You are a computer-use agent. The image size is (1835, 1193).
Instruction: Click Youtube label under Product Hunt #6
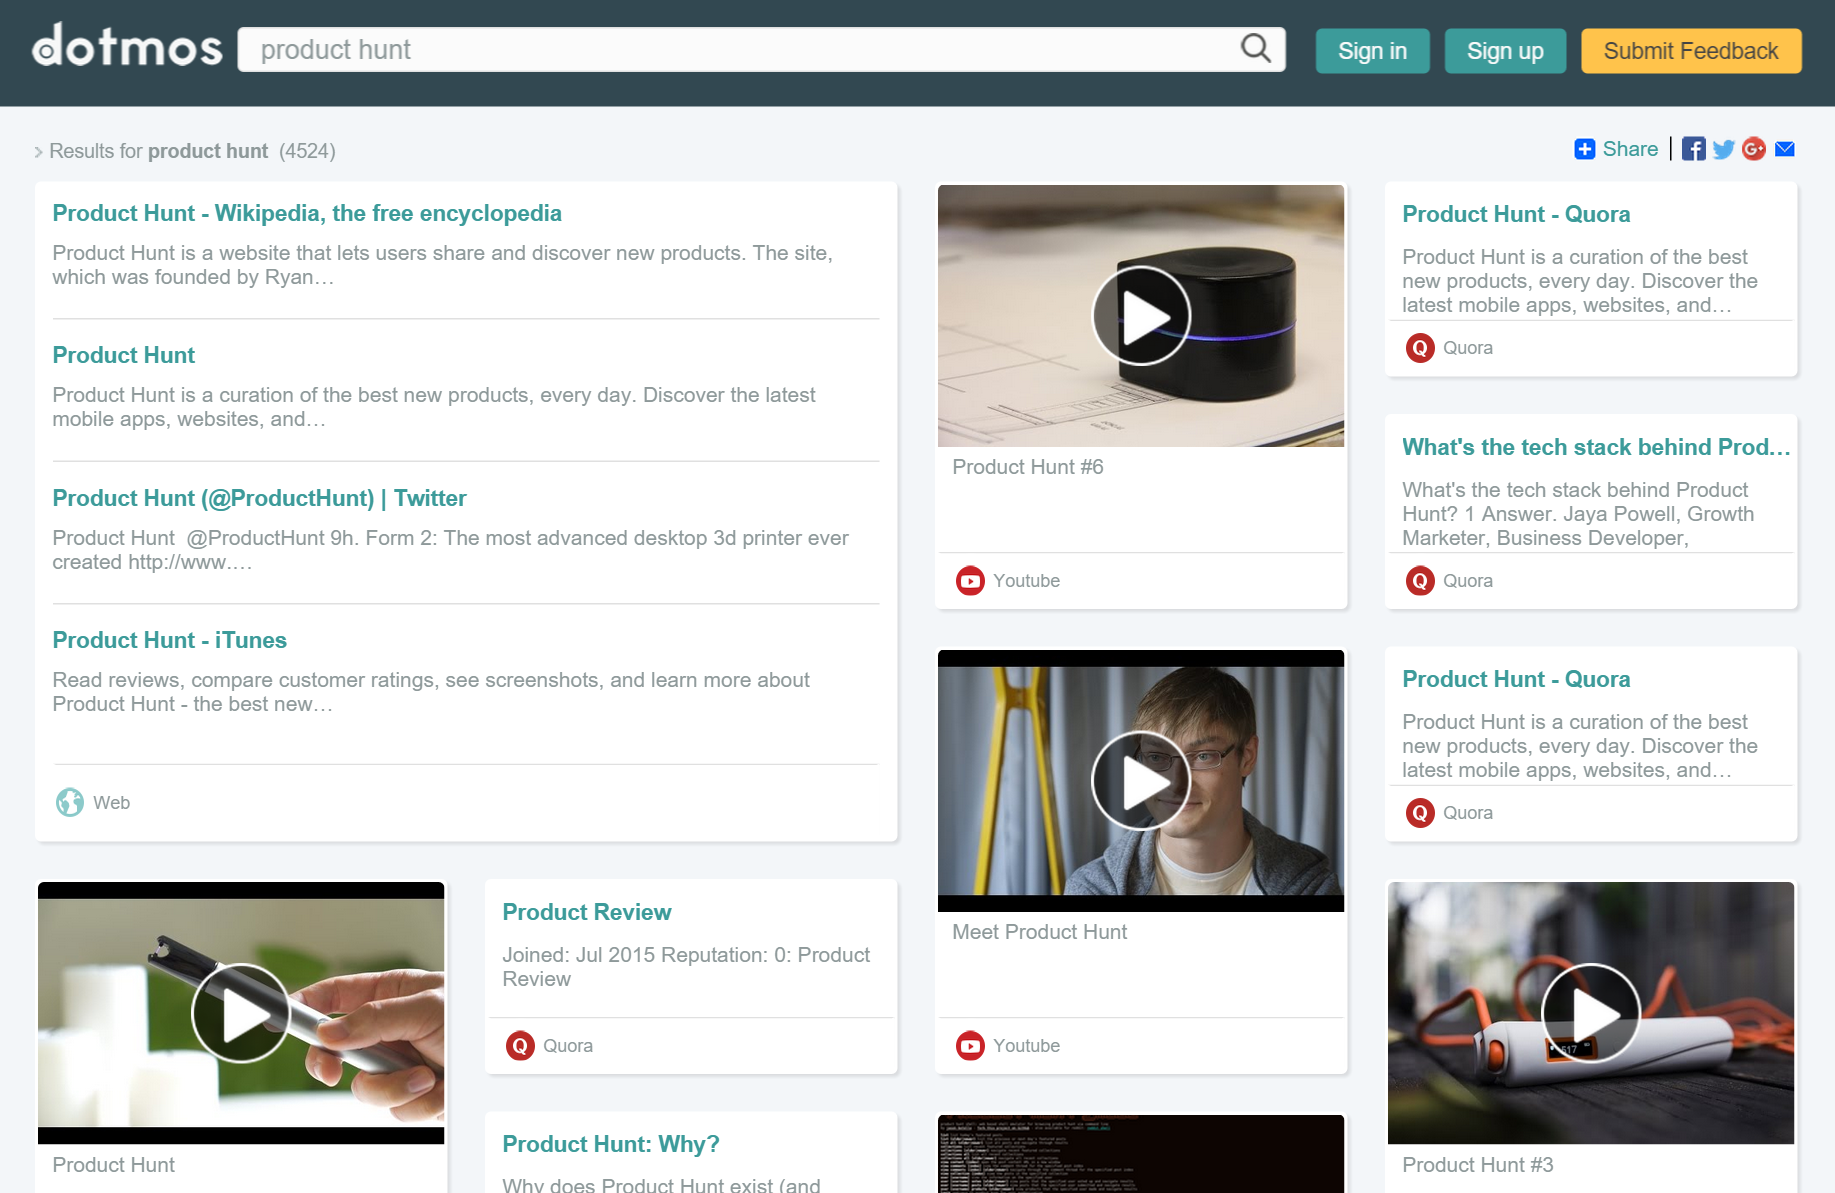[x=1026, y=581]
